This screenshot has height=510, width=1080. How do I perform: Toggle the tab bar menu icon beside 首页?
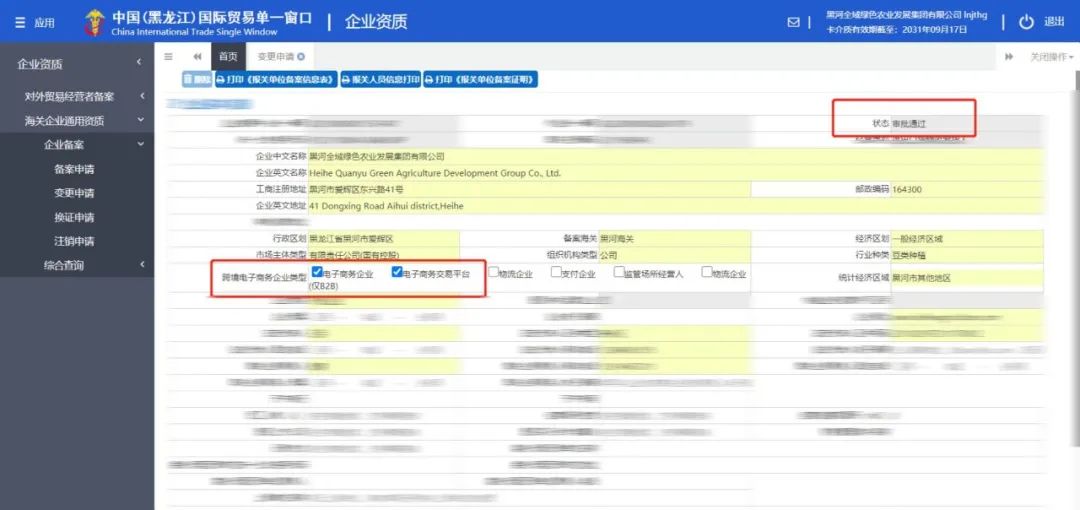(168, 57)
